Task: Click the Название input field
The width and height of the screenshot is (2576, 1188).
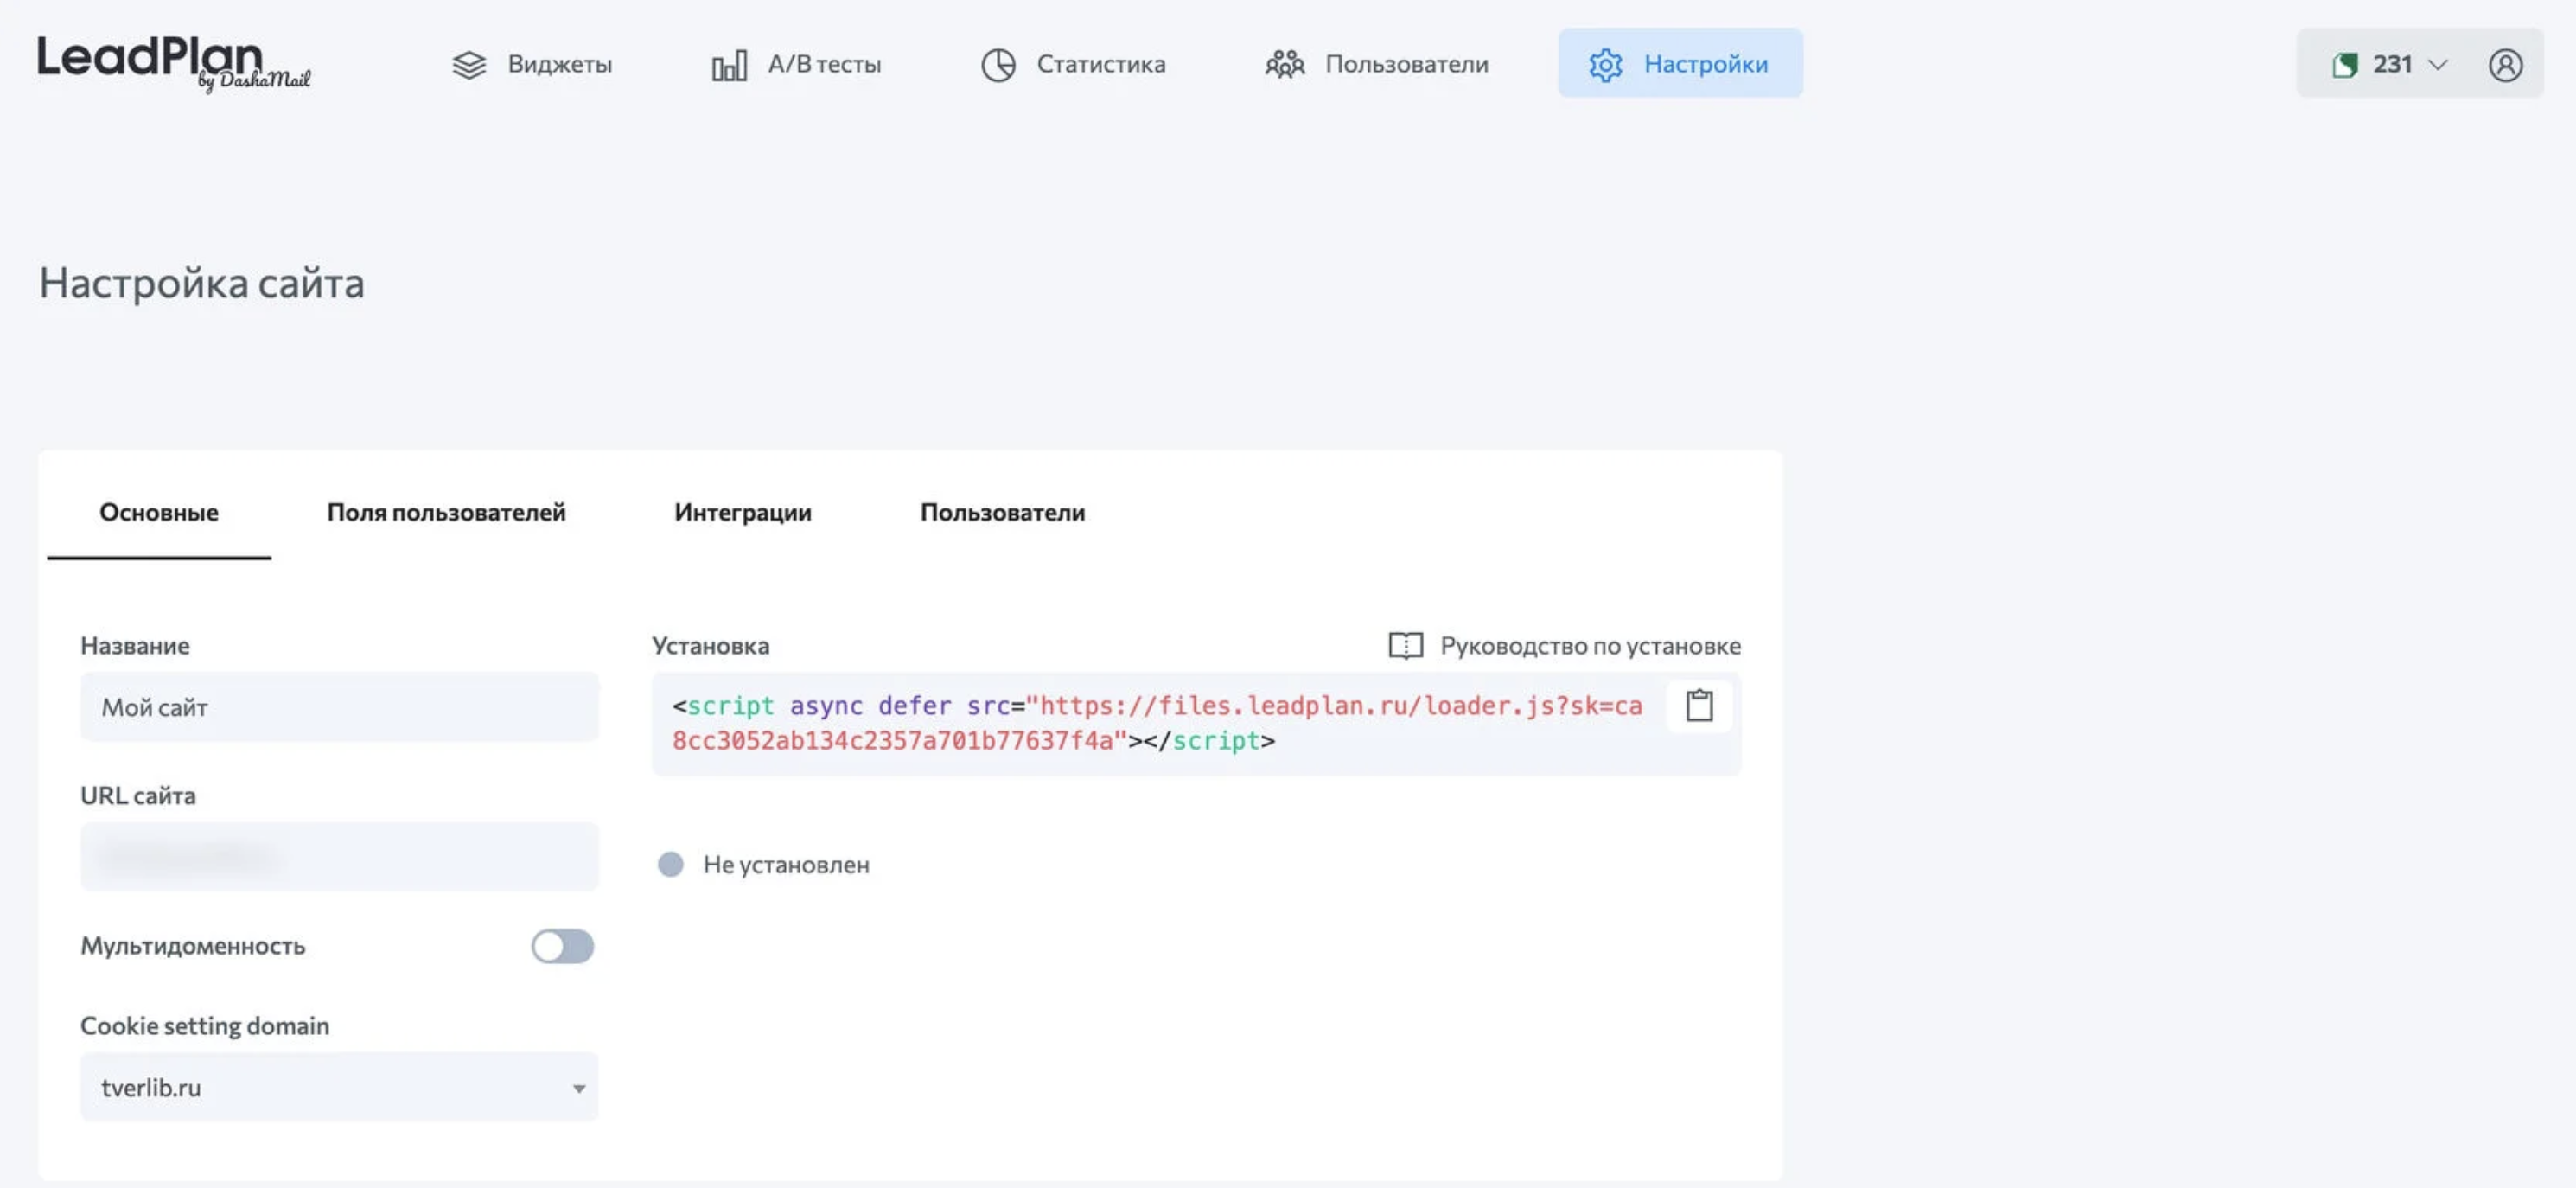Action: 338,707
